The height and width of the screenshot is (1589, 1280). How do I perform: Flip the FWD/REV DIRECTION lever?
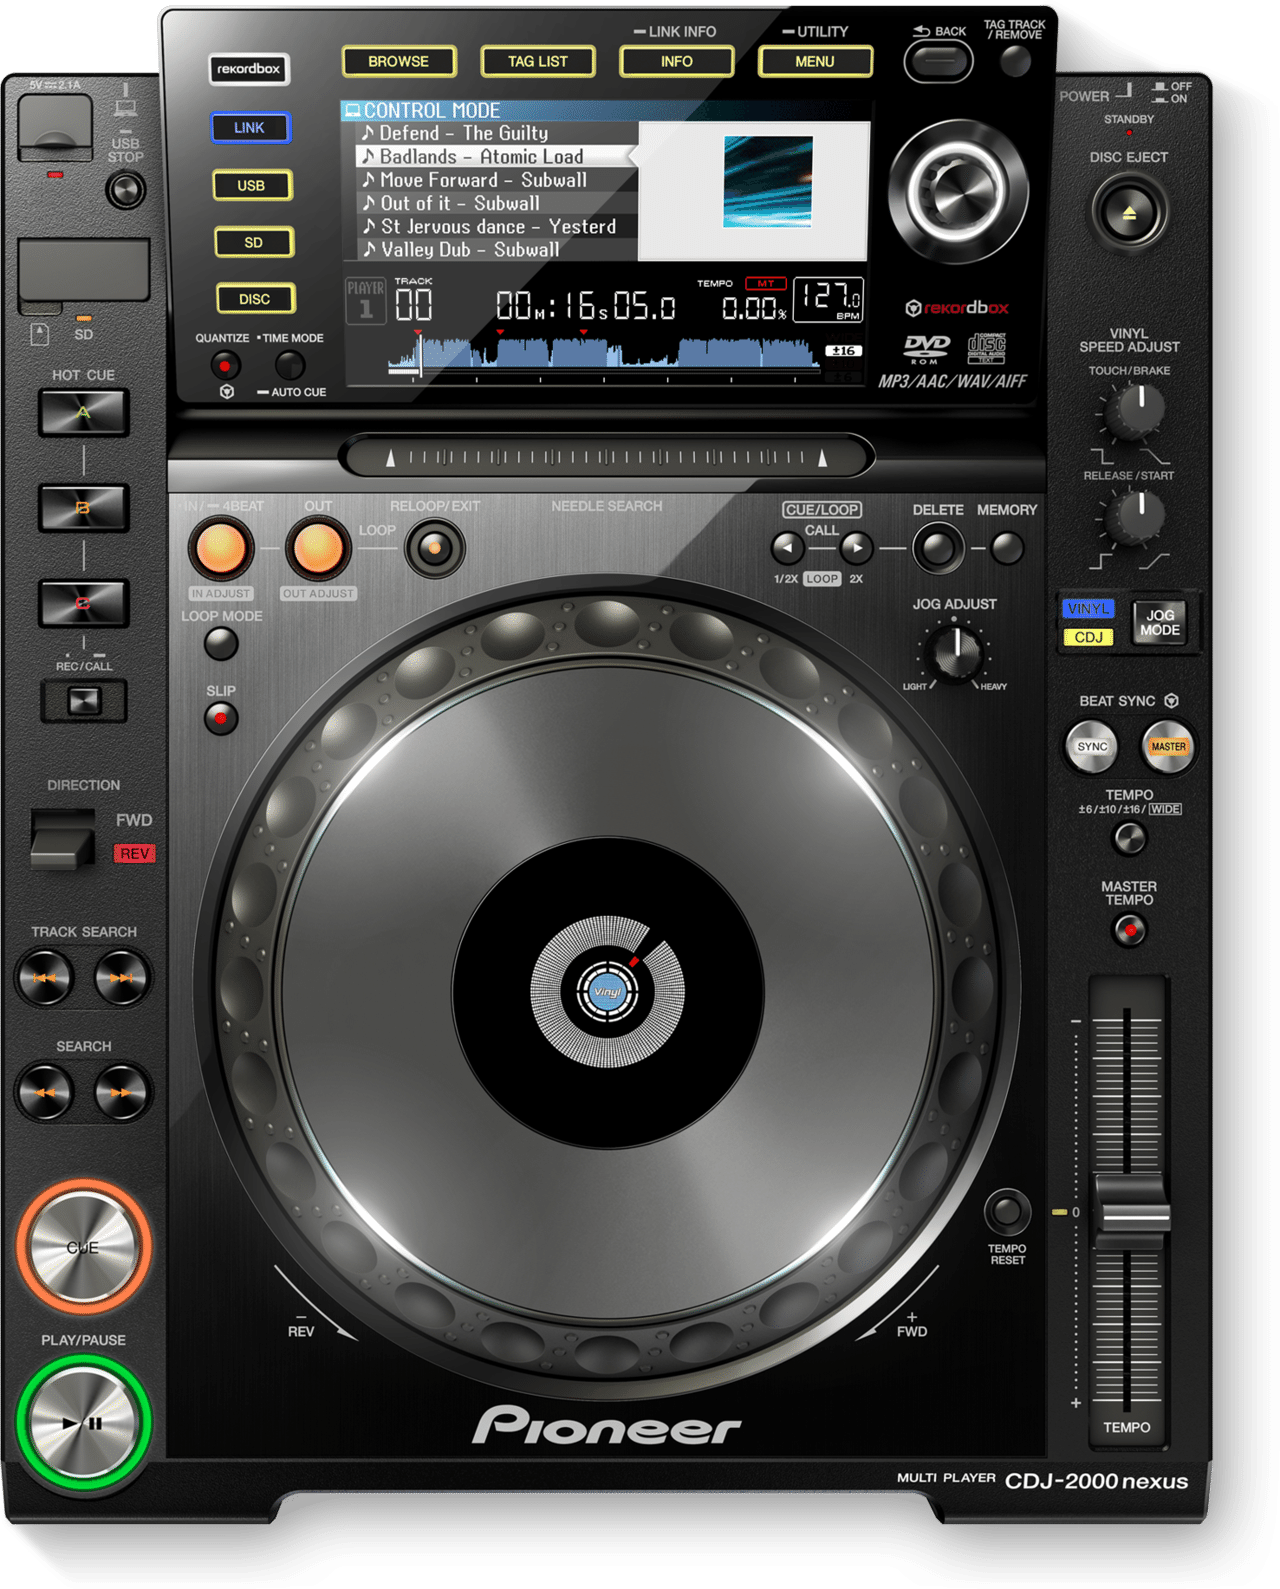click(x=63, y=839)
